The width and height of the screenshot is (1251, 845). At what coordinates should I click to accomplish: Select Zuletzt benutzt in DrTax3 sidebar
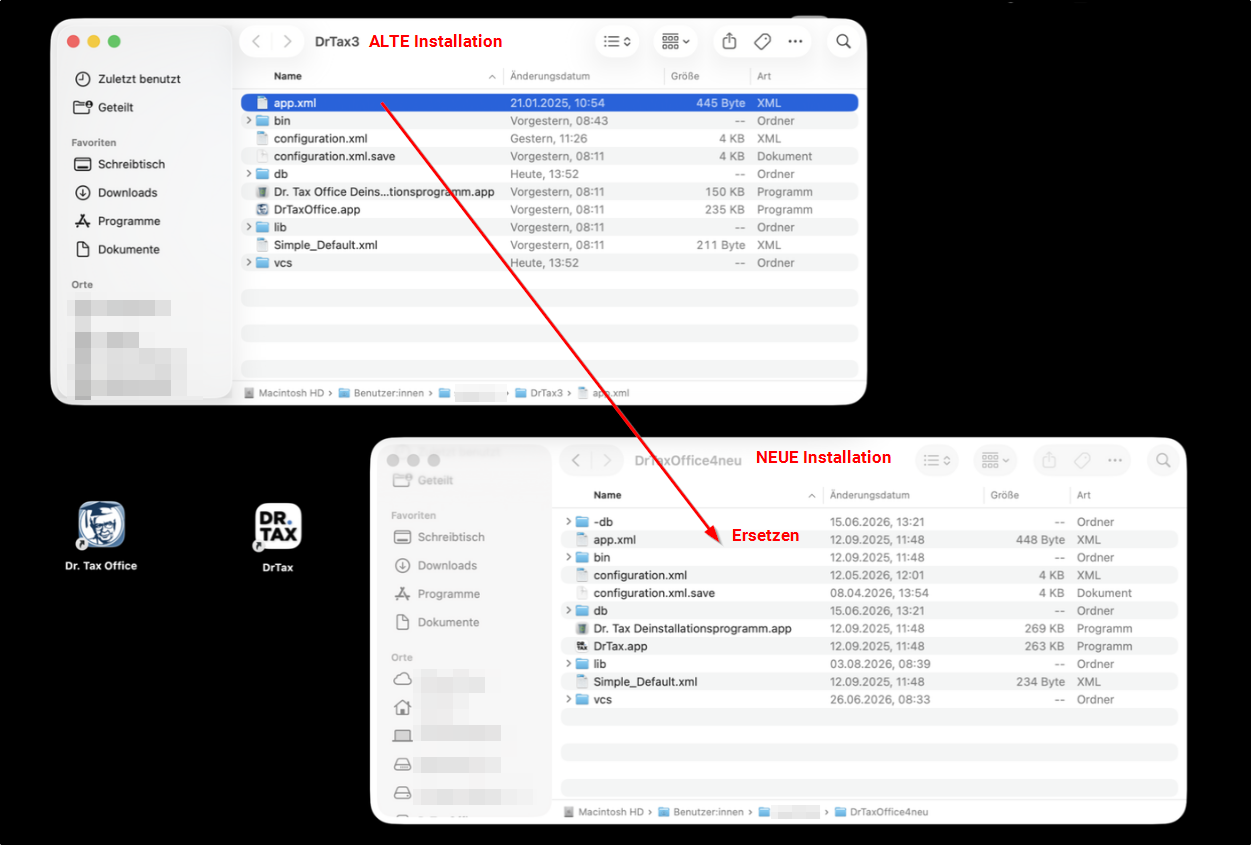(x=127, y=79)
